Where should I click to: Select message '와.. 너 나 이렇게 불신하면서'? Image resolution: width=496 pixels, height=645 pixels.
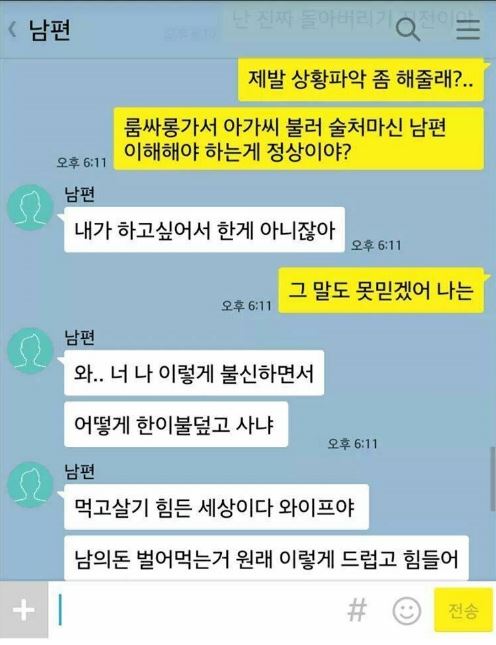(194, 373)
